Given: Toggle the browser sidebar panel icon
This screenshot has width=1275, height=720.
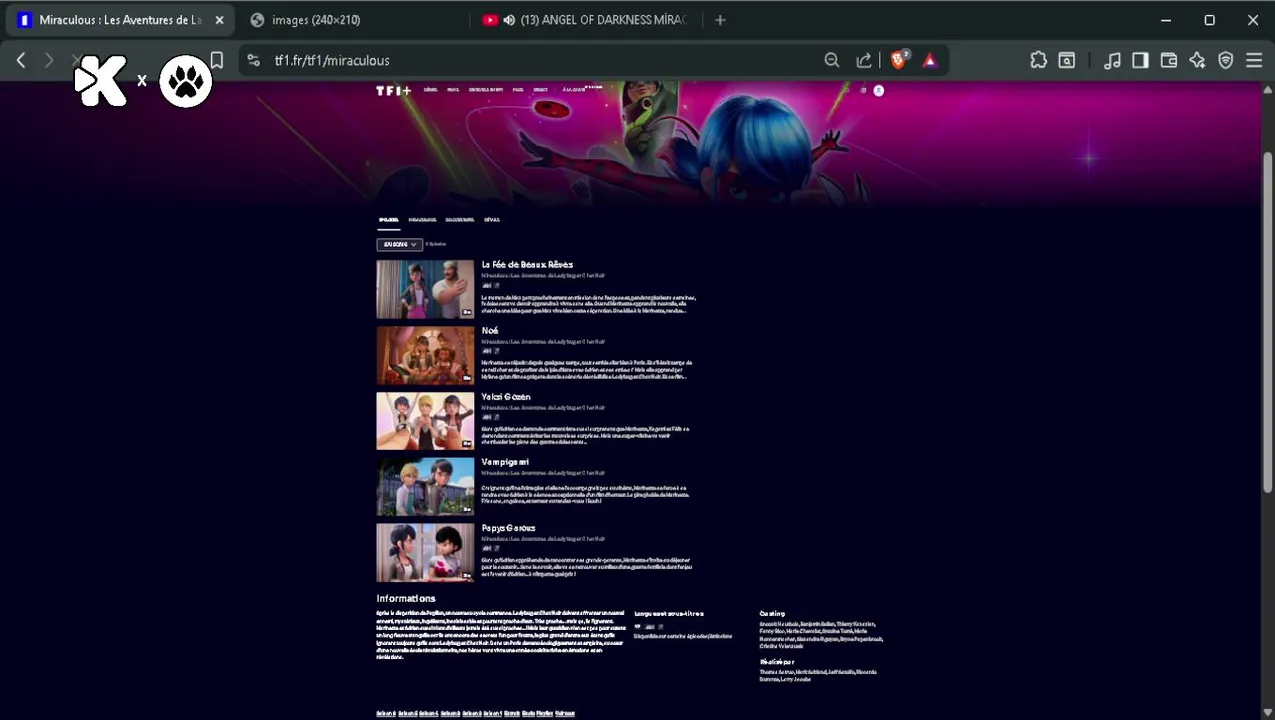Looking at the screenshot, I should coord(1140,60).
